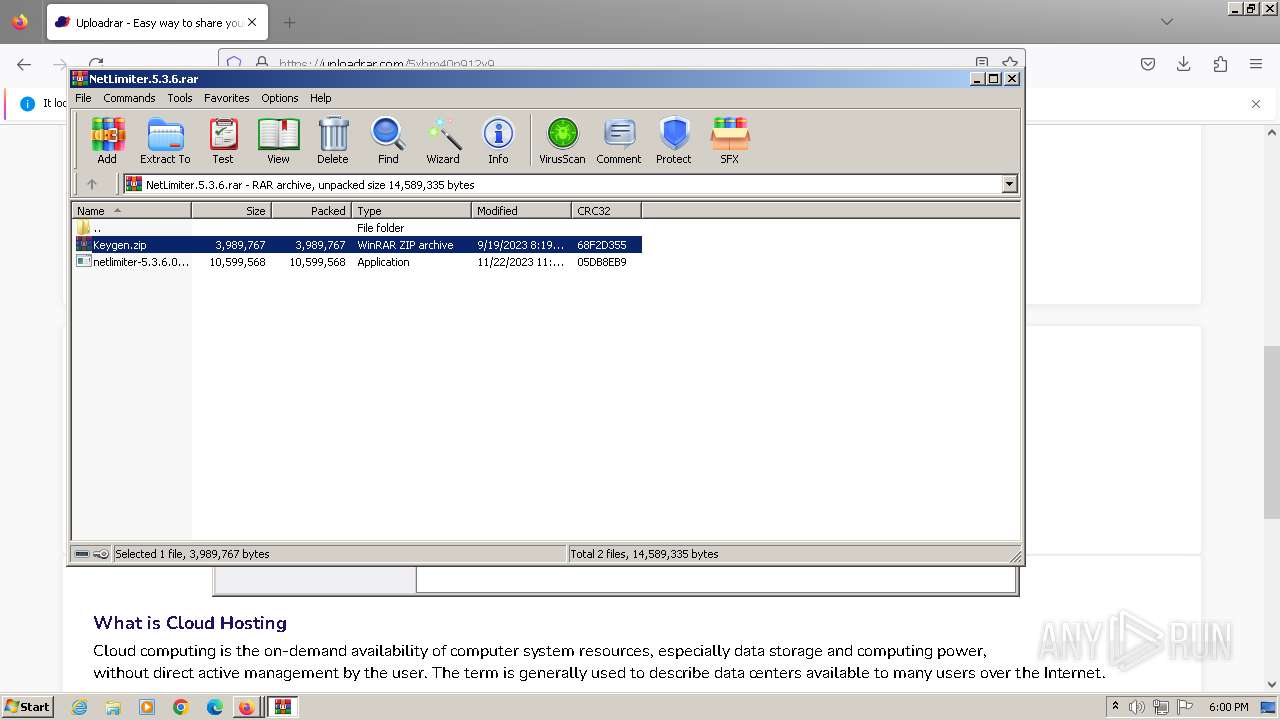This screenshot has width=1280, height=720.
Task: Sort by the Name column header
Action: point(131,211)
